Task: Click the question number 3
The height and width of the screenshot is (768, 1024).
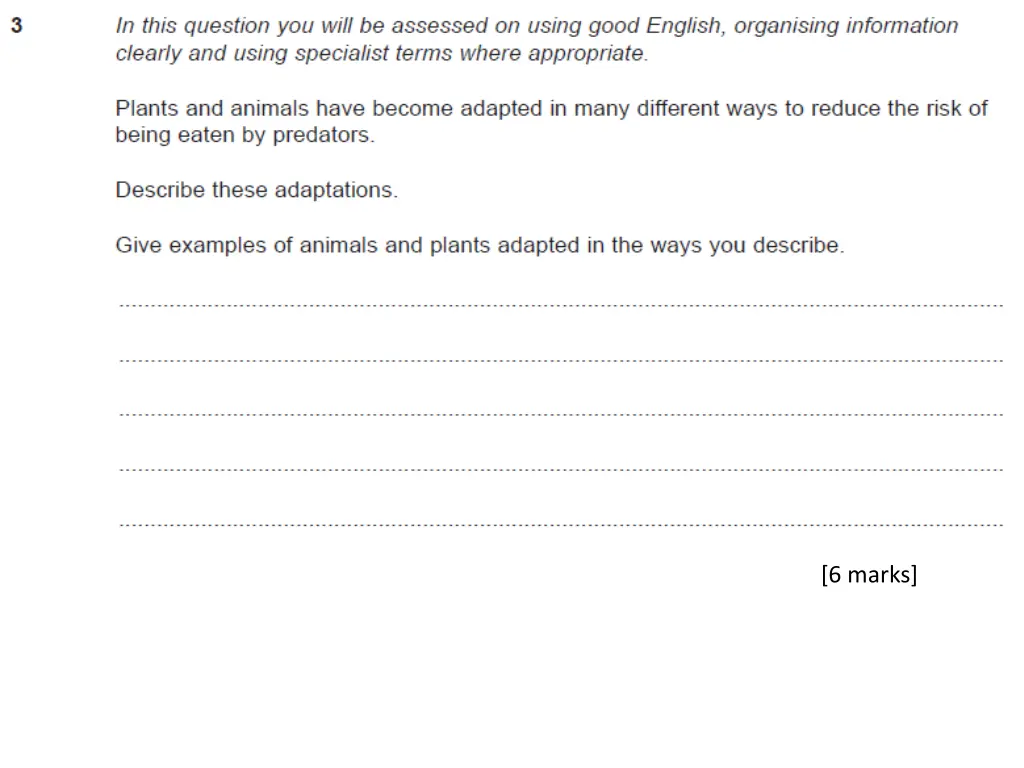Action: (x=17, y=25)
